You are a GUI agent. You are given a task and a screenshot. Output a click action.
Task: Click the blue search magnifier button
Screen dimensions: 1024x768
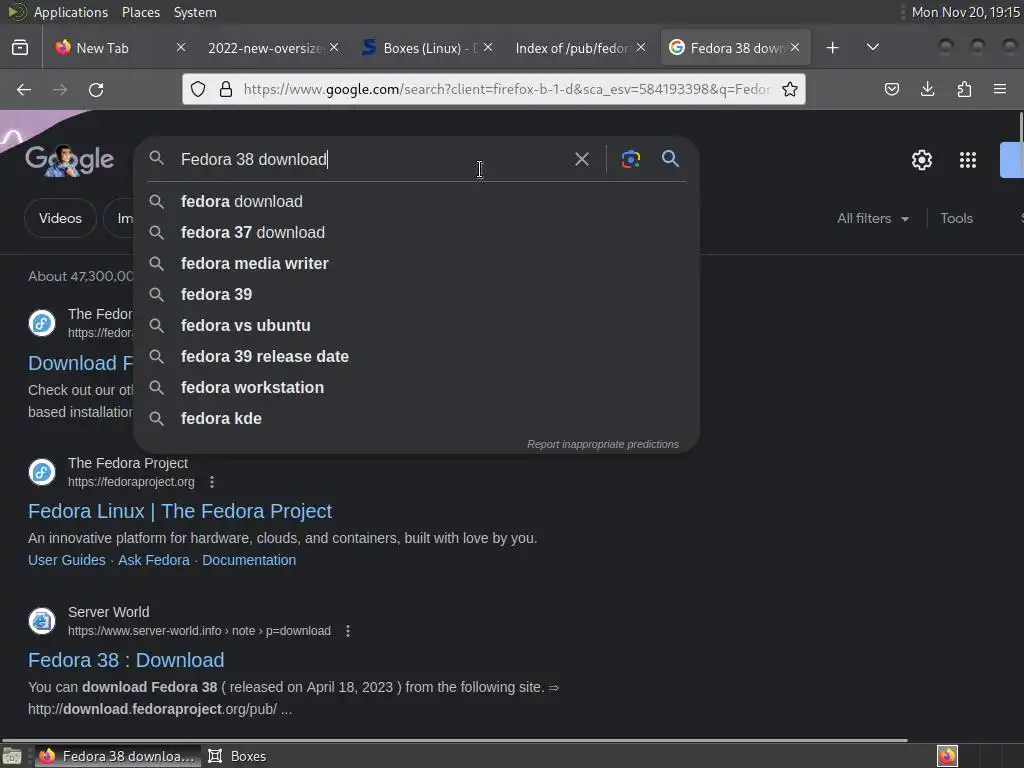coord(670,159)
